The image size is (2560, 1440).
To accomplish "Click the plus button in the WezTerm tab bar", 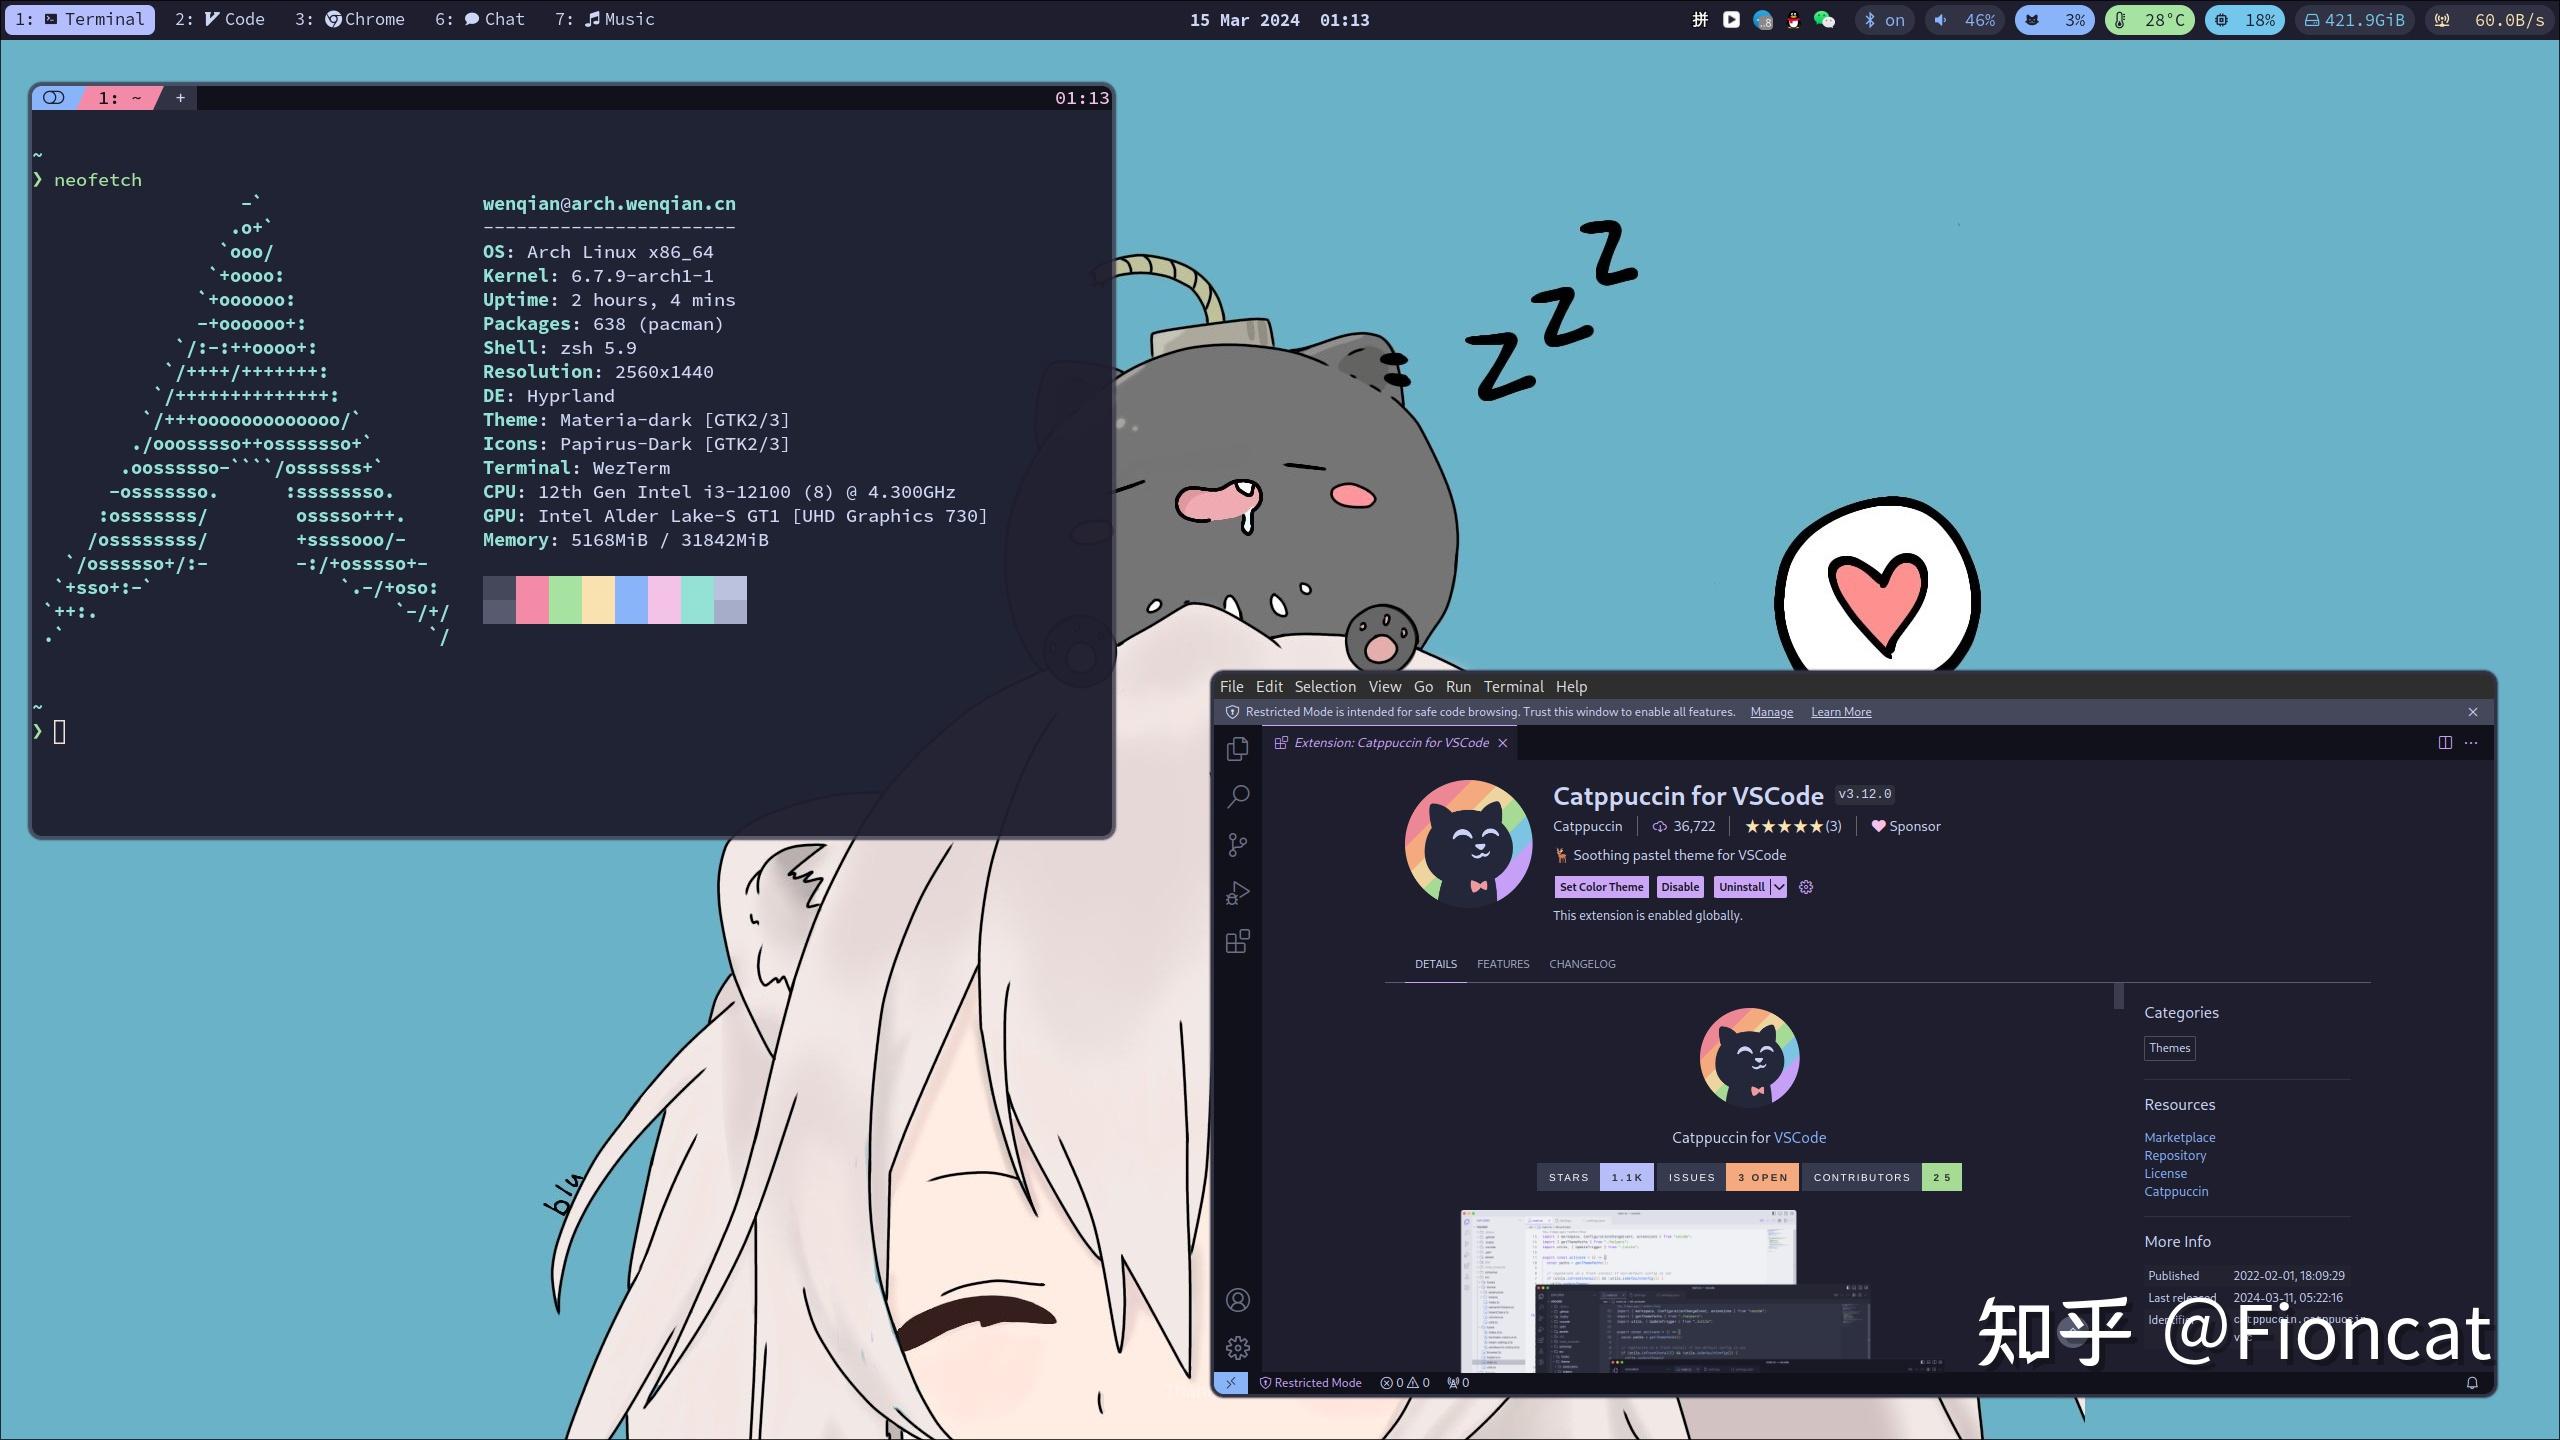I will pos(180,97).
